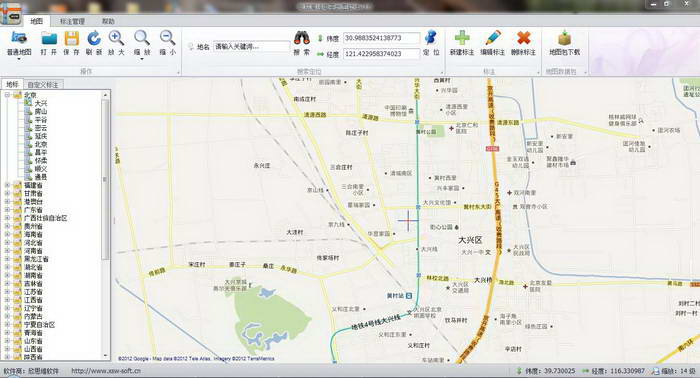Switch to the 标注管理 ribbon tab
This screenshot has height=378, width=700.
pyautogui.click(x=72, y=21)
